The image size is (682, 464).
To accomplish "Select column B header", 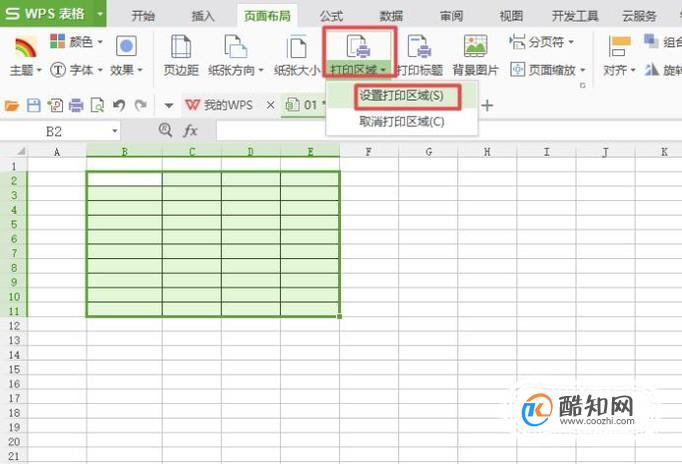I will click(x=124, y=152).
